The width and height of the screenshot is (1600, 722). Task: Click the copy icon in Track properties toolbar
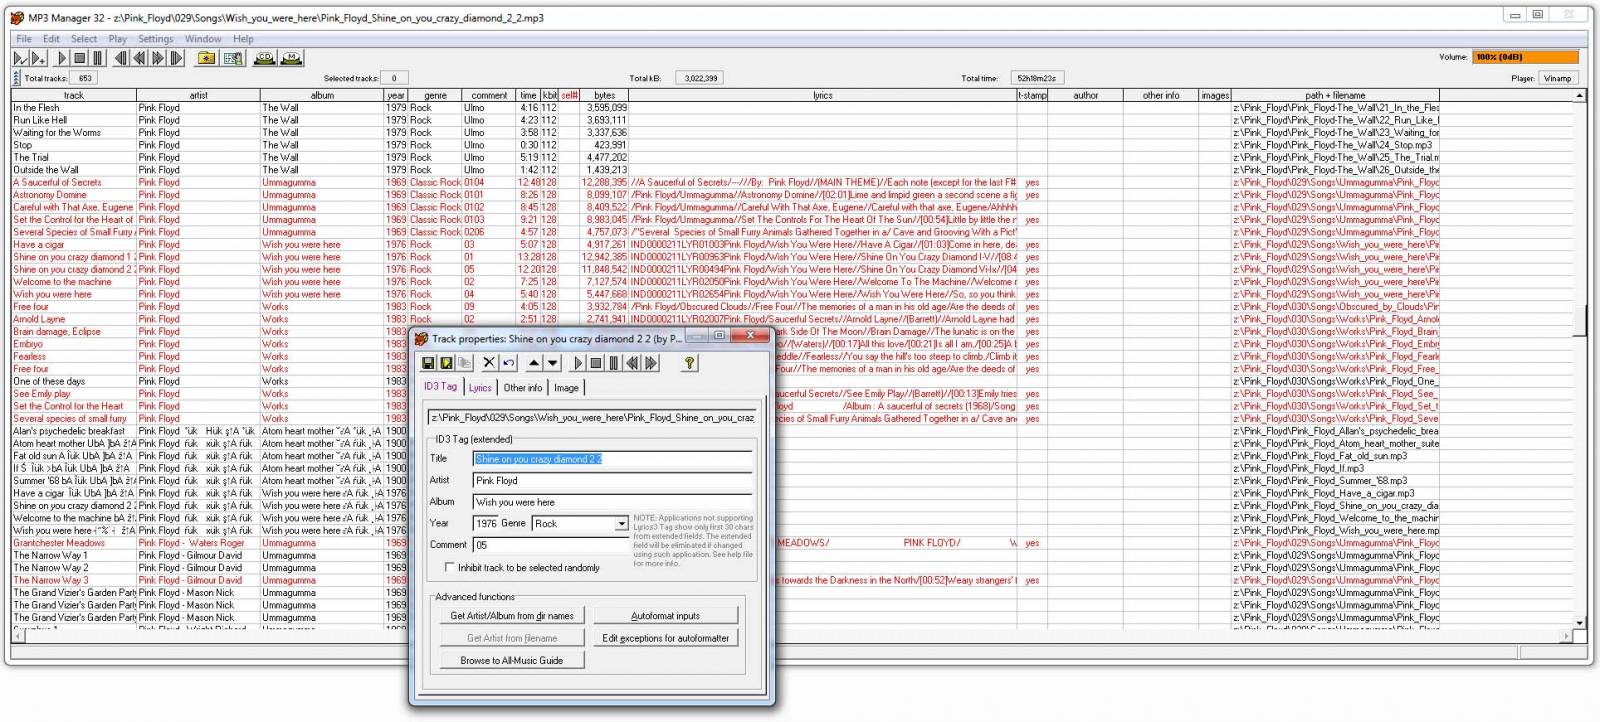pyautogui.click(x=464, y=363)
